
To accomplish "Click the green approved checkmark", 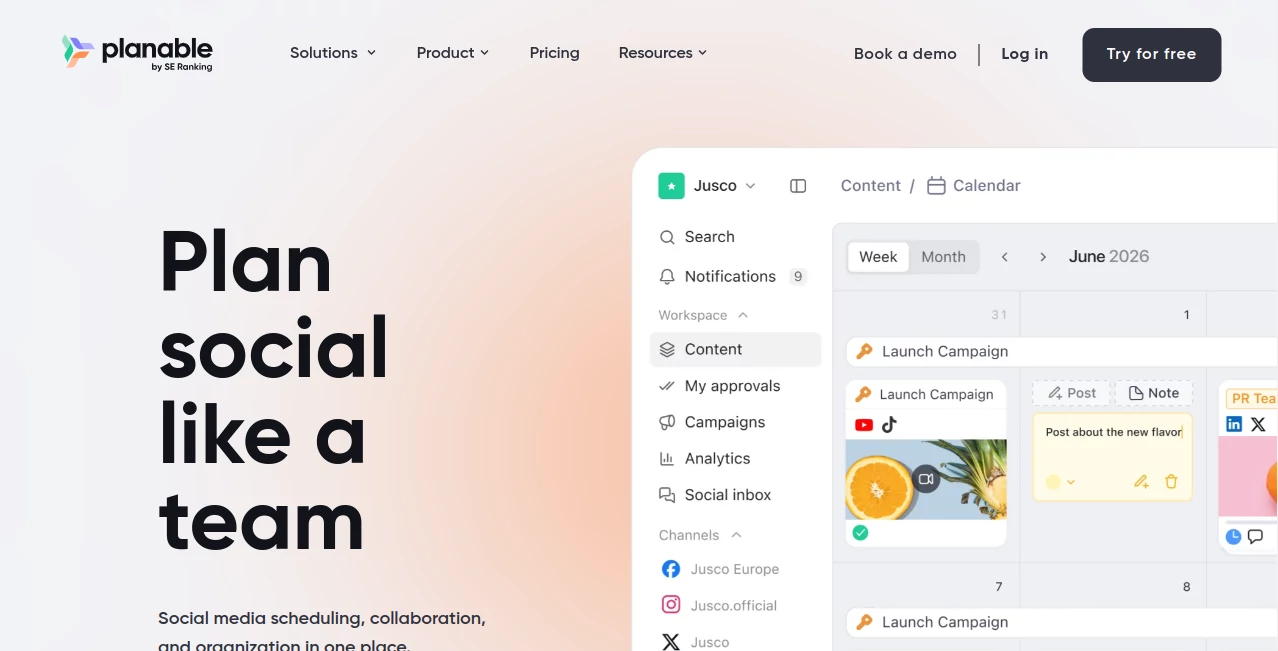I will 860,533.
